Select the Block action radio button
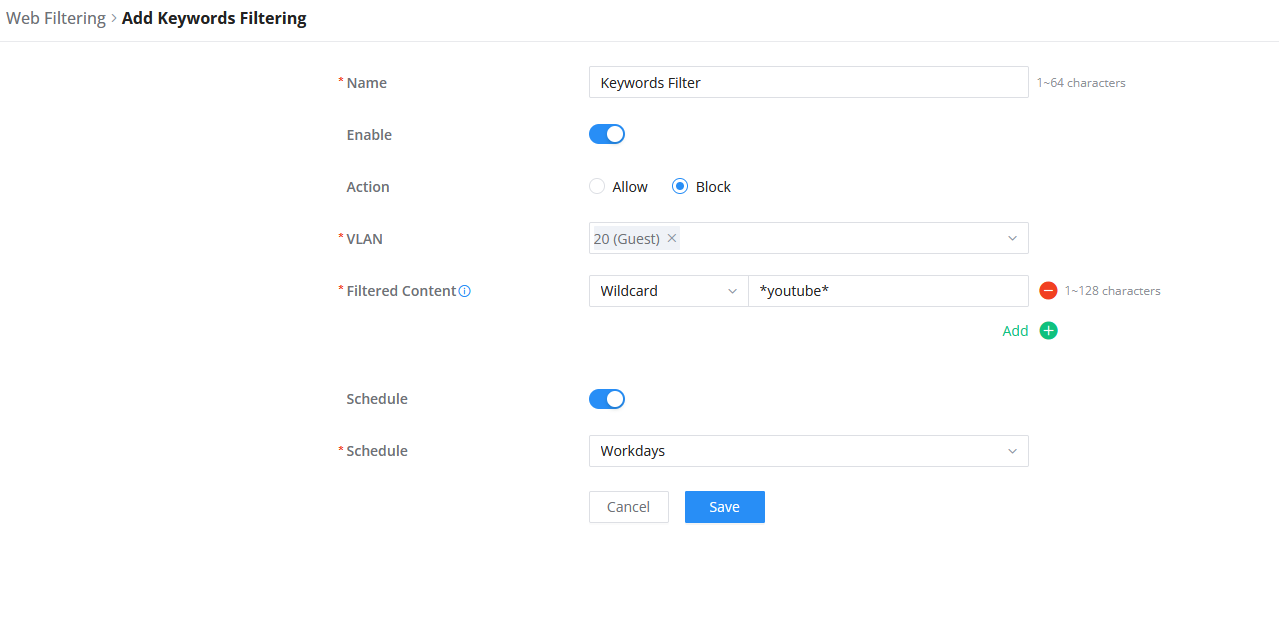The height and width of the screenshot is (637, 1279). click(680, 186)
